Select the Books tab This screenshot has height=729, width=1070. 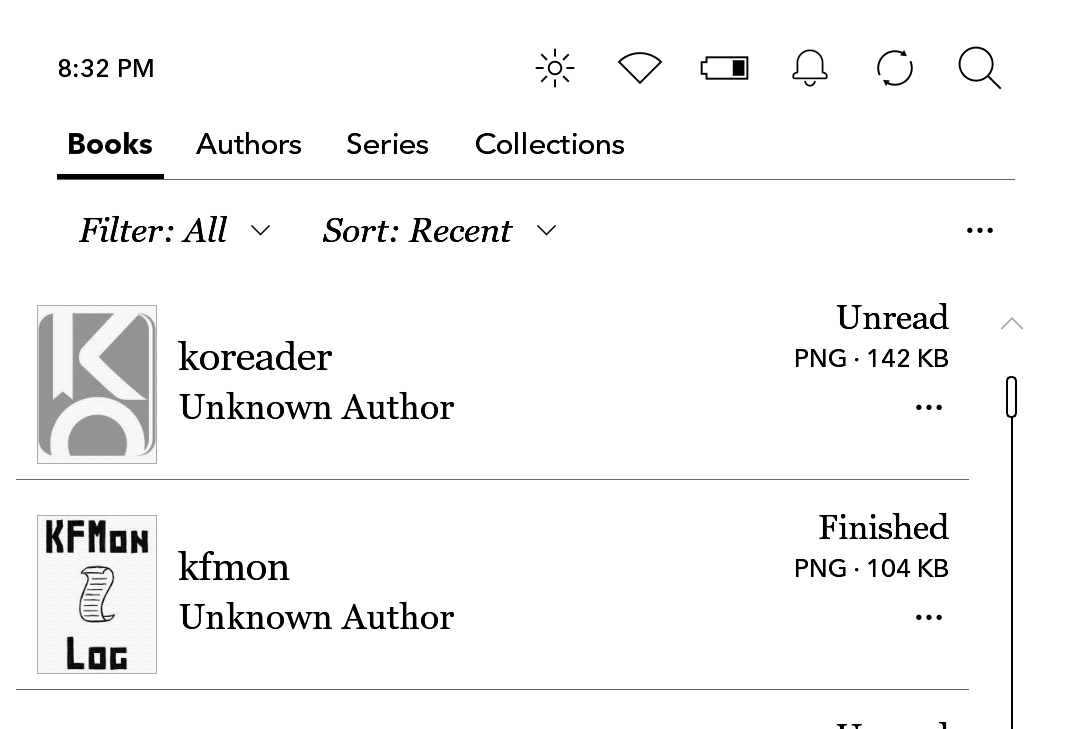point(110,145)
